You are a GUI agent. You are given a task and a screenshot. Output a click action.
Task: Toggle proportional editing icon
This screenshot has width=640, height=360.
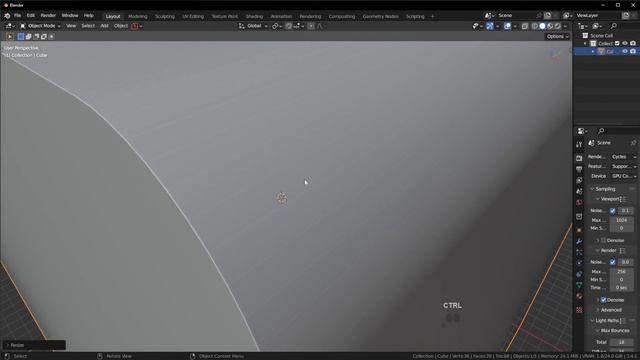click(x=311, y=26)
